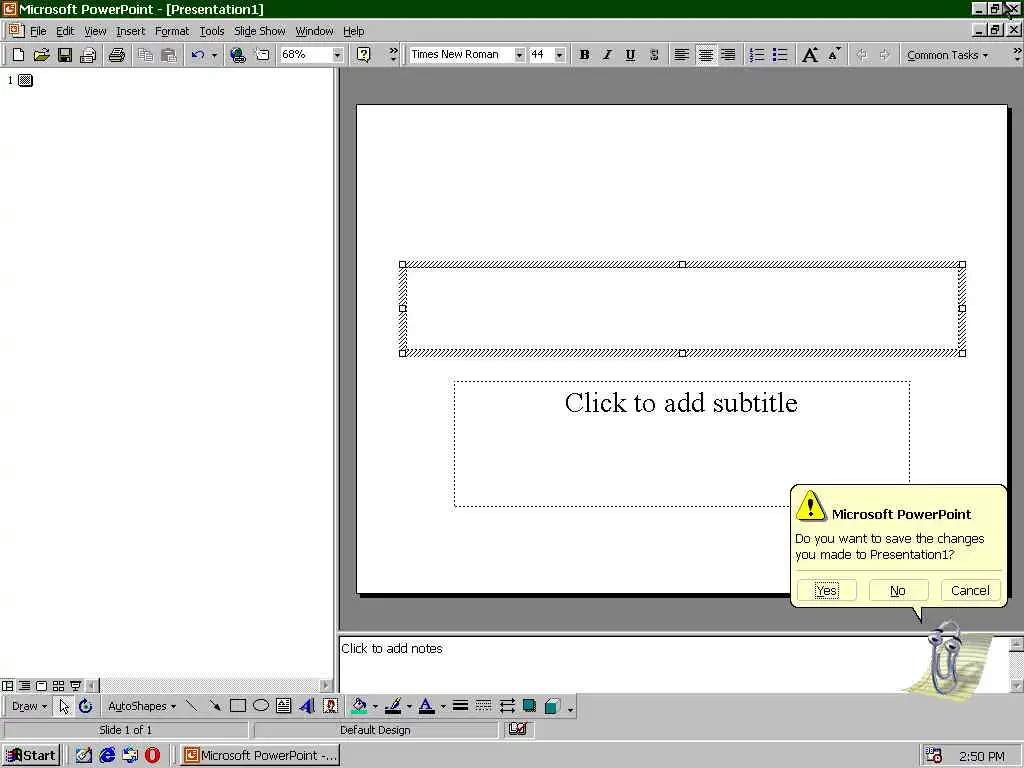Screen dimensions: 1024x768
Task: Expand Line Color dropdown arrow
Action: [x=409, y=706]
